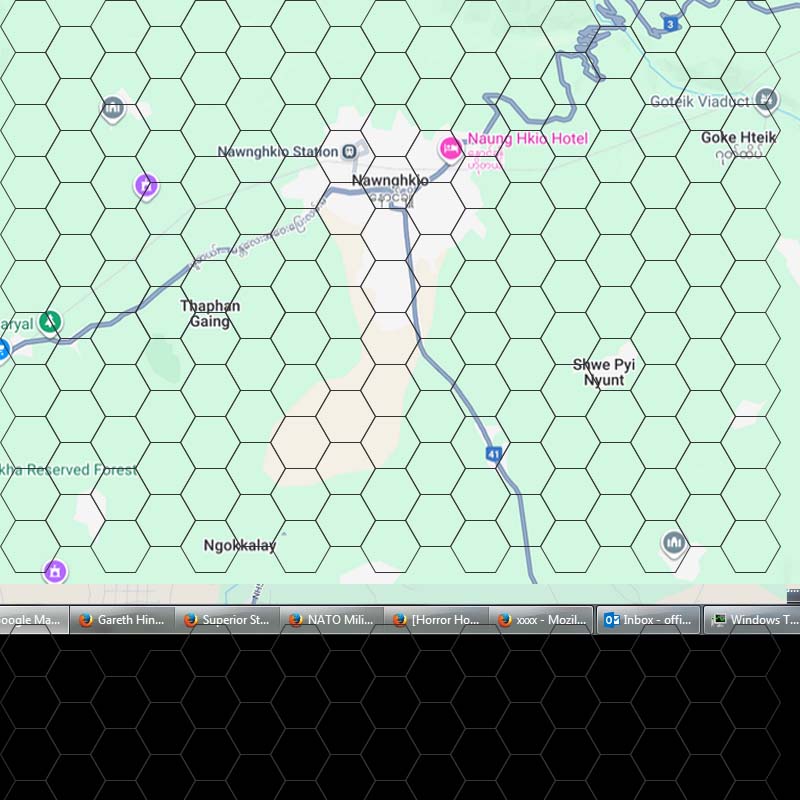Click the Nawnghkio town label
800x800 pixels.
(x=390, y=180)
